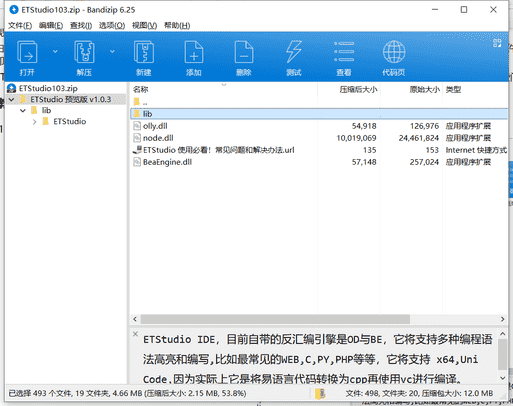Click the Add (添加) file icon
The height and width of the screenshot is (406, 513).
click(194, 52)
